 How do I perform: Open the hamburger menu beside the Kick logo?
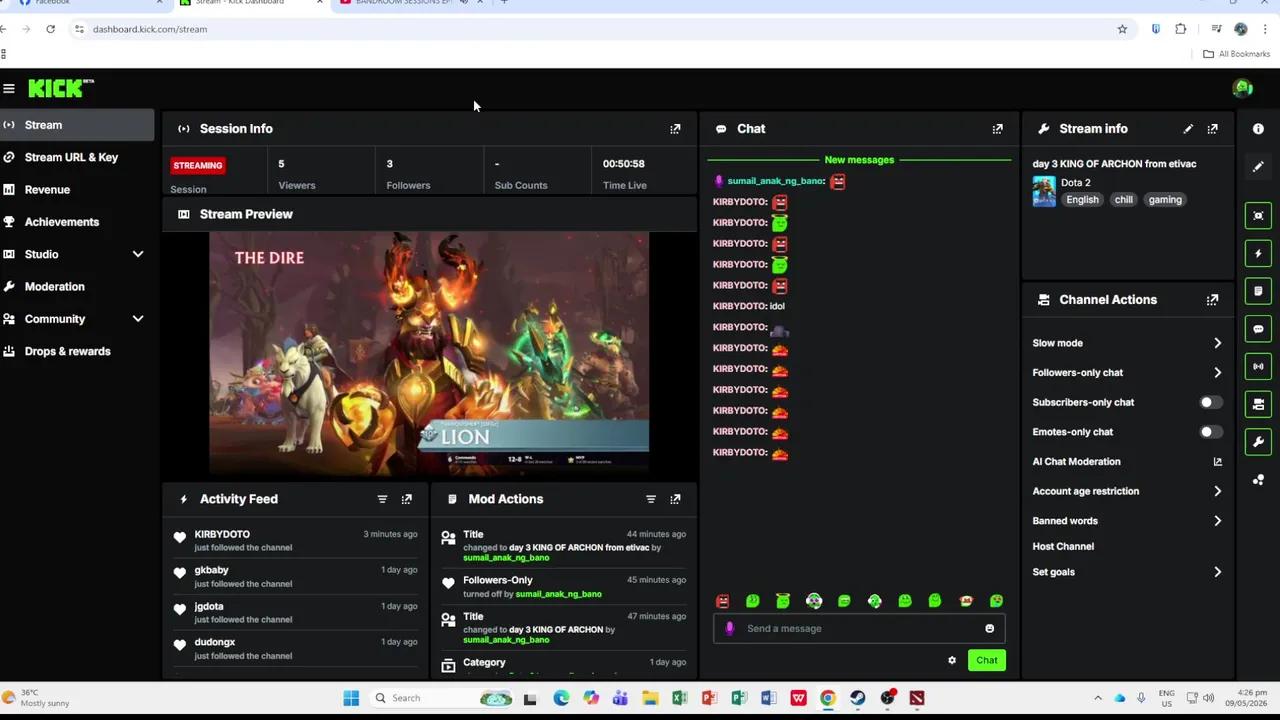point(9,89)
